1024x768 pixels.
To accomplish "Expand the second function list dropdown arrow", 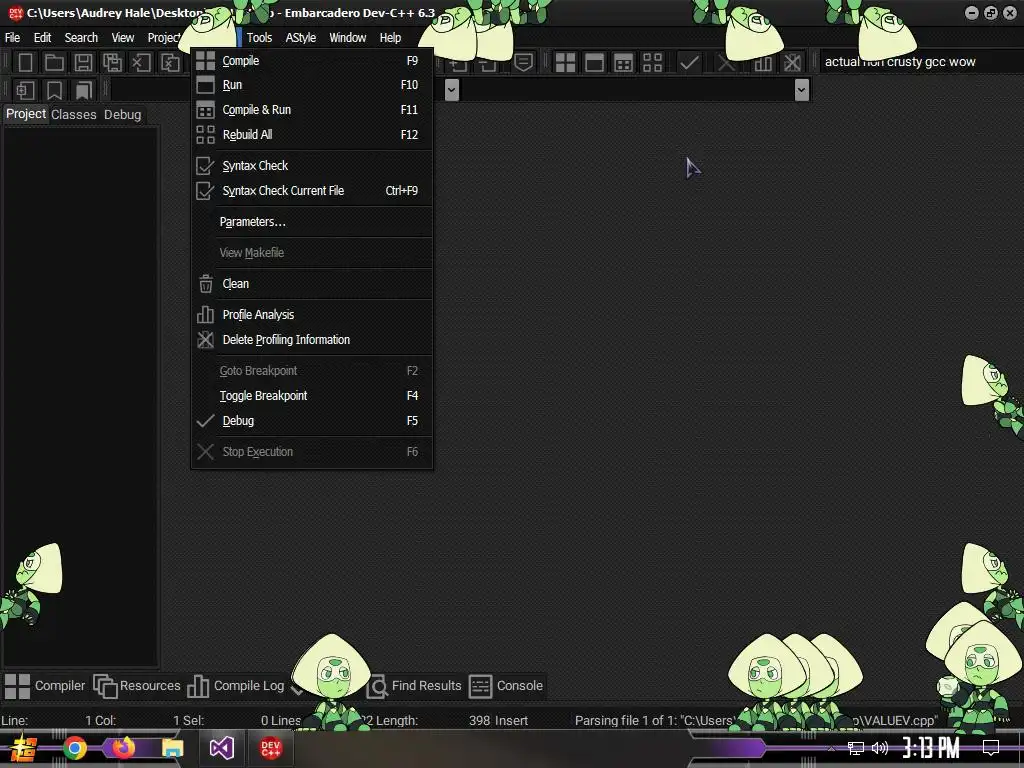I will (802, 89).
